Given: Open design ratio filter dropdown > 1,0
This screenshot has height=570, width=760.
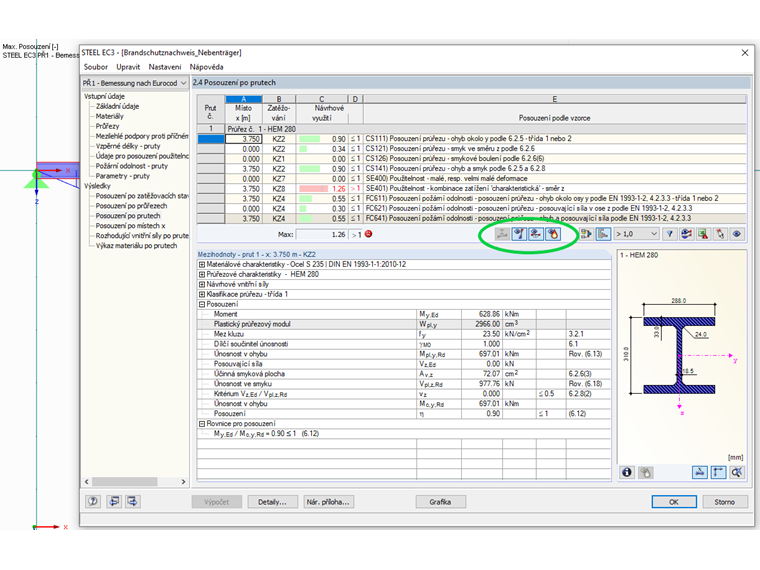Looking at the screenshot, I should 636,234.
